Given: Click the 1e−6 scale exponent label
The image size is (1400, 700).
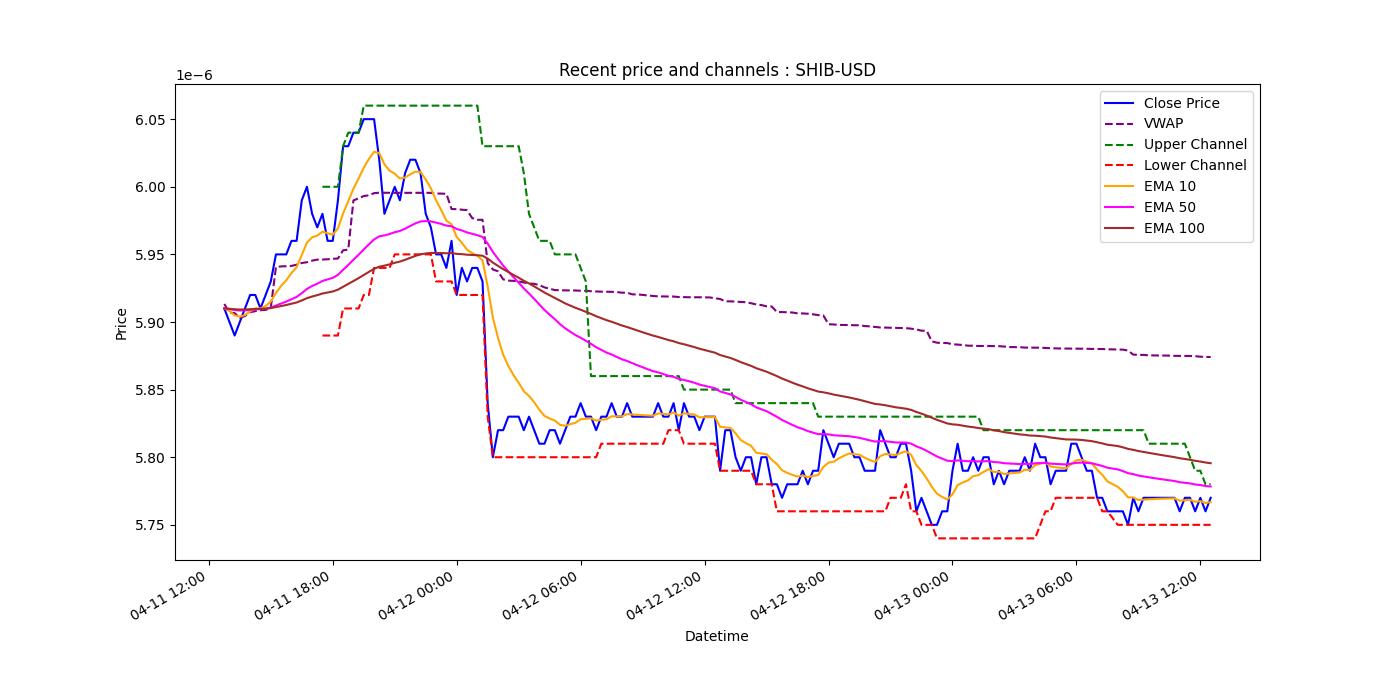Looking at the screenshot, I should click(x=194, y=75).
